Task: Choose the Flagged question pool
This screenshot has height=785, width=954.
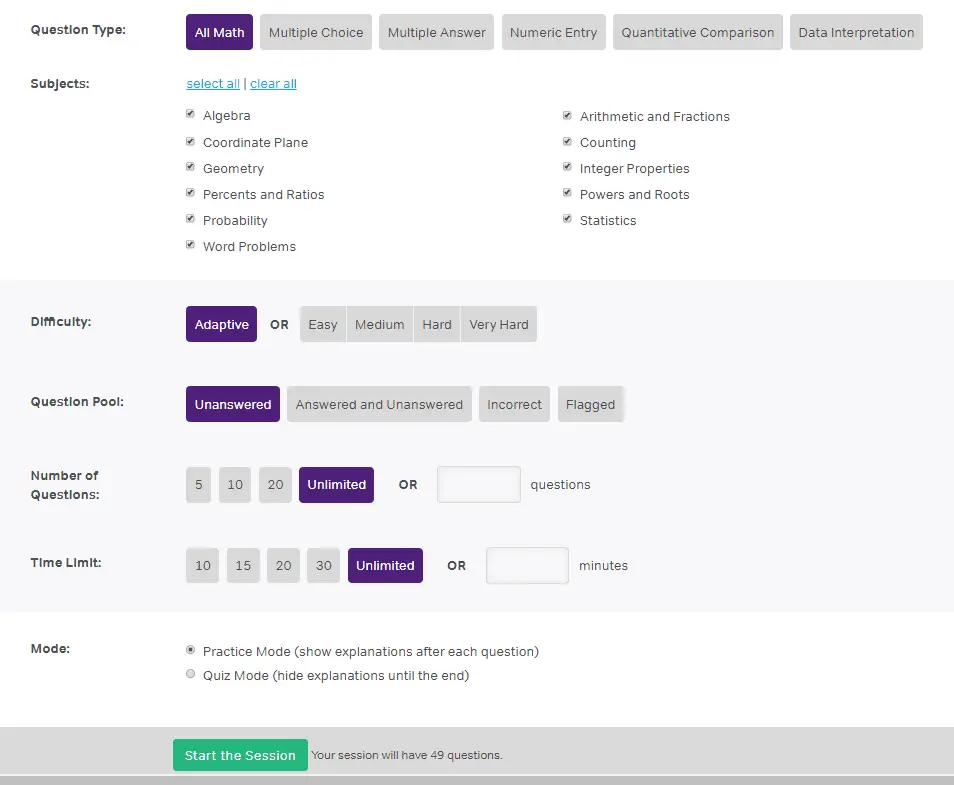Action: click(x=590, y=404)
